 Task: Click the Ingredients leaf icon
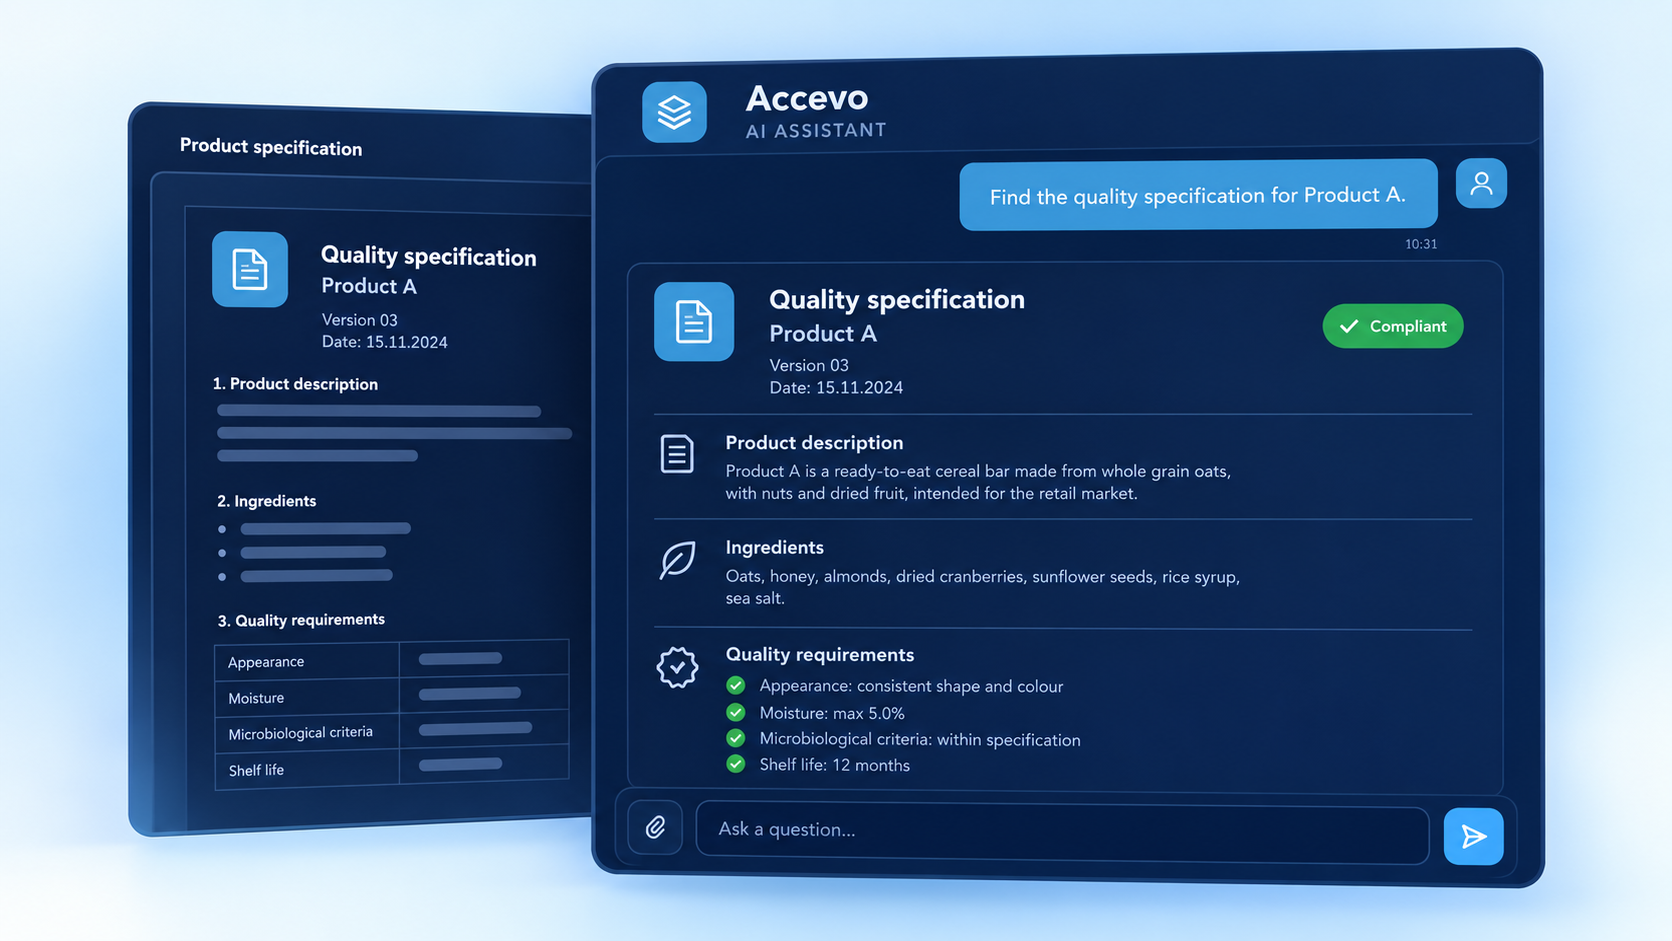point(677,560)
